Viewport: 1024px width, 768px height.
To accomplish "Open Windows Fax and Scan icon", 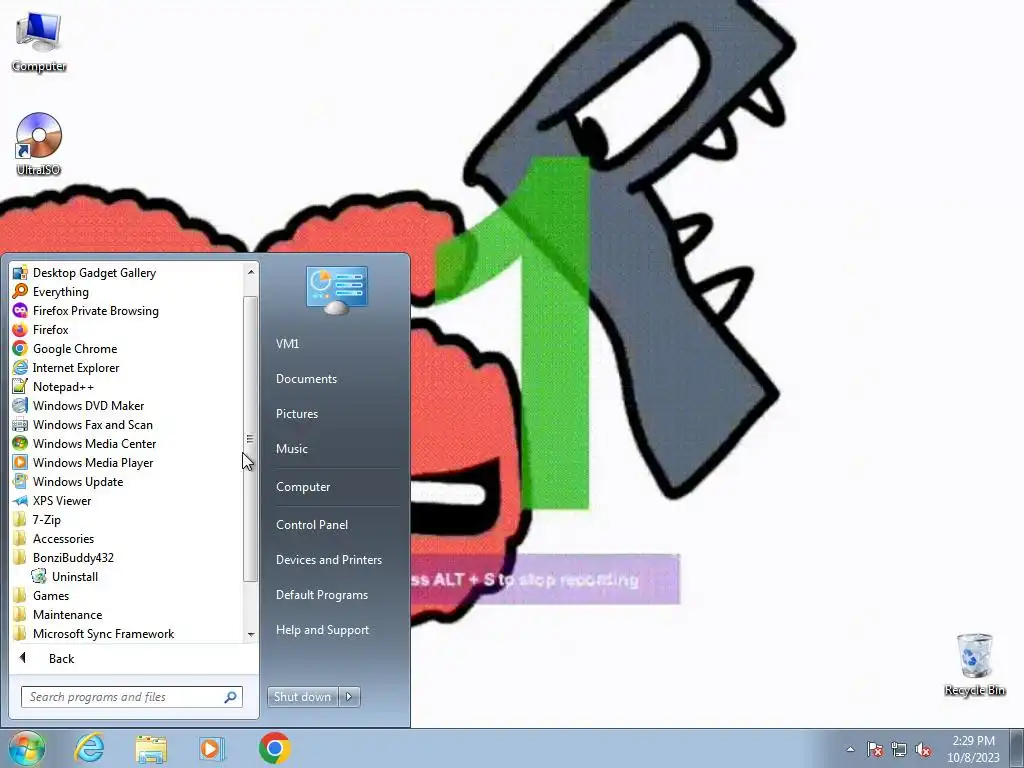I will click(20, 424).
